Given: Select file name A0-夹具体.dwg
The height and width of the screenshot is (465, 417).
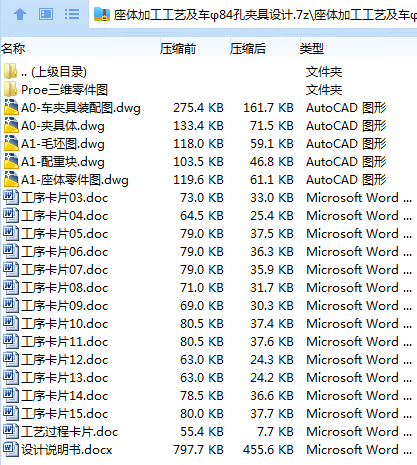Looking at the screenshot, I should pos(63,126).
